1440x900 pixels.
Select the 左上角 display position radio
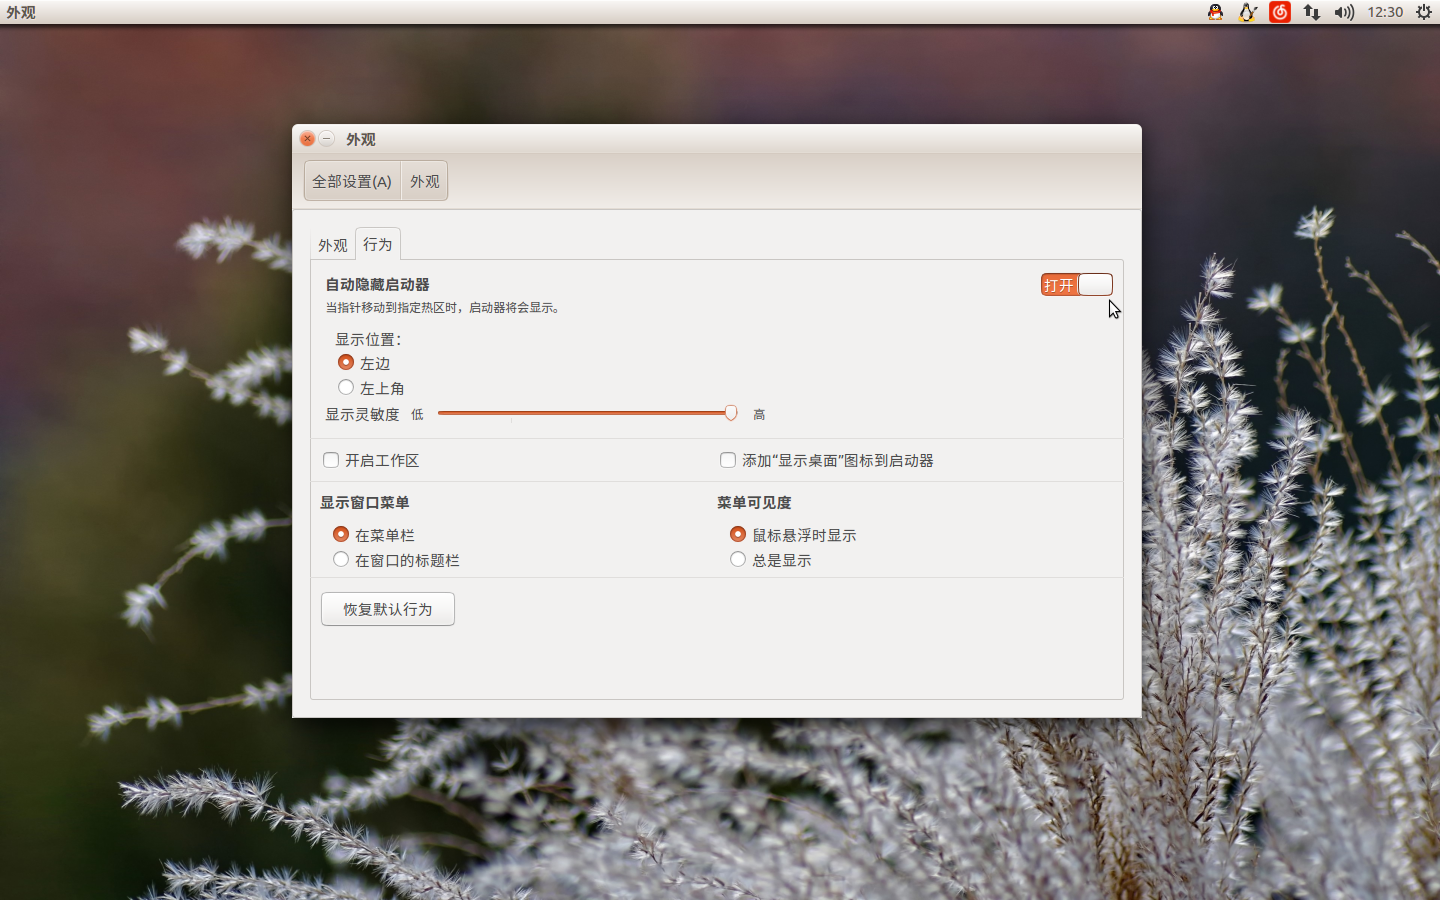pyautogui.click(x=346, y=387)
